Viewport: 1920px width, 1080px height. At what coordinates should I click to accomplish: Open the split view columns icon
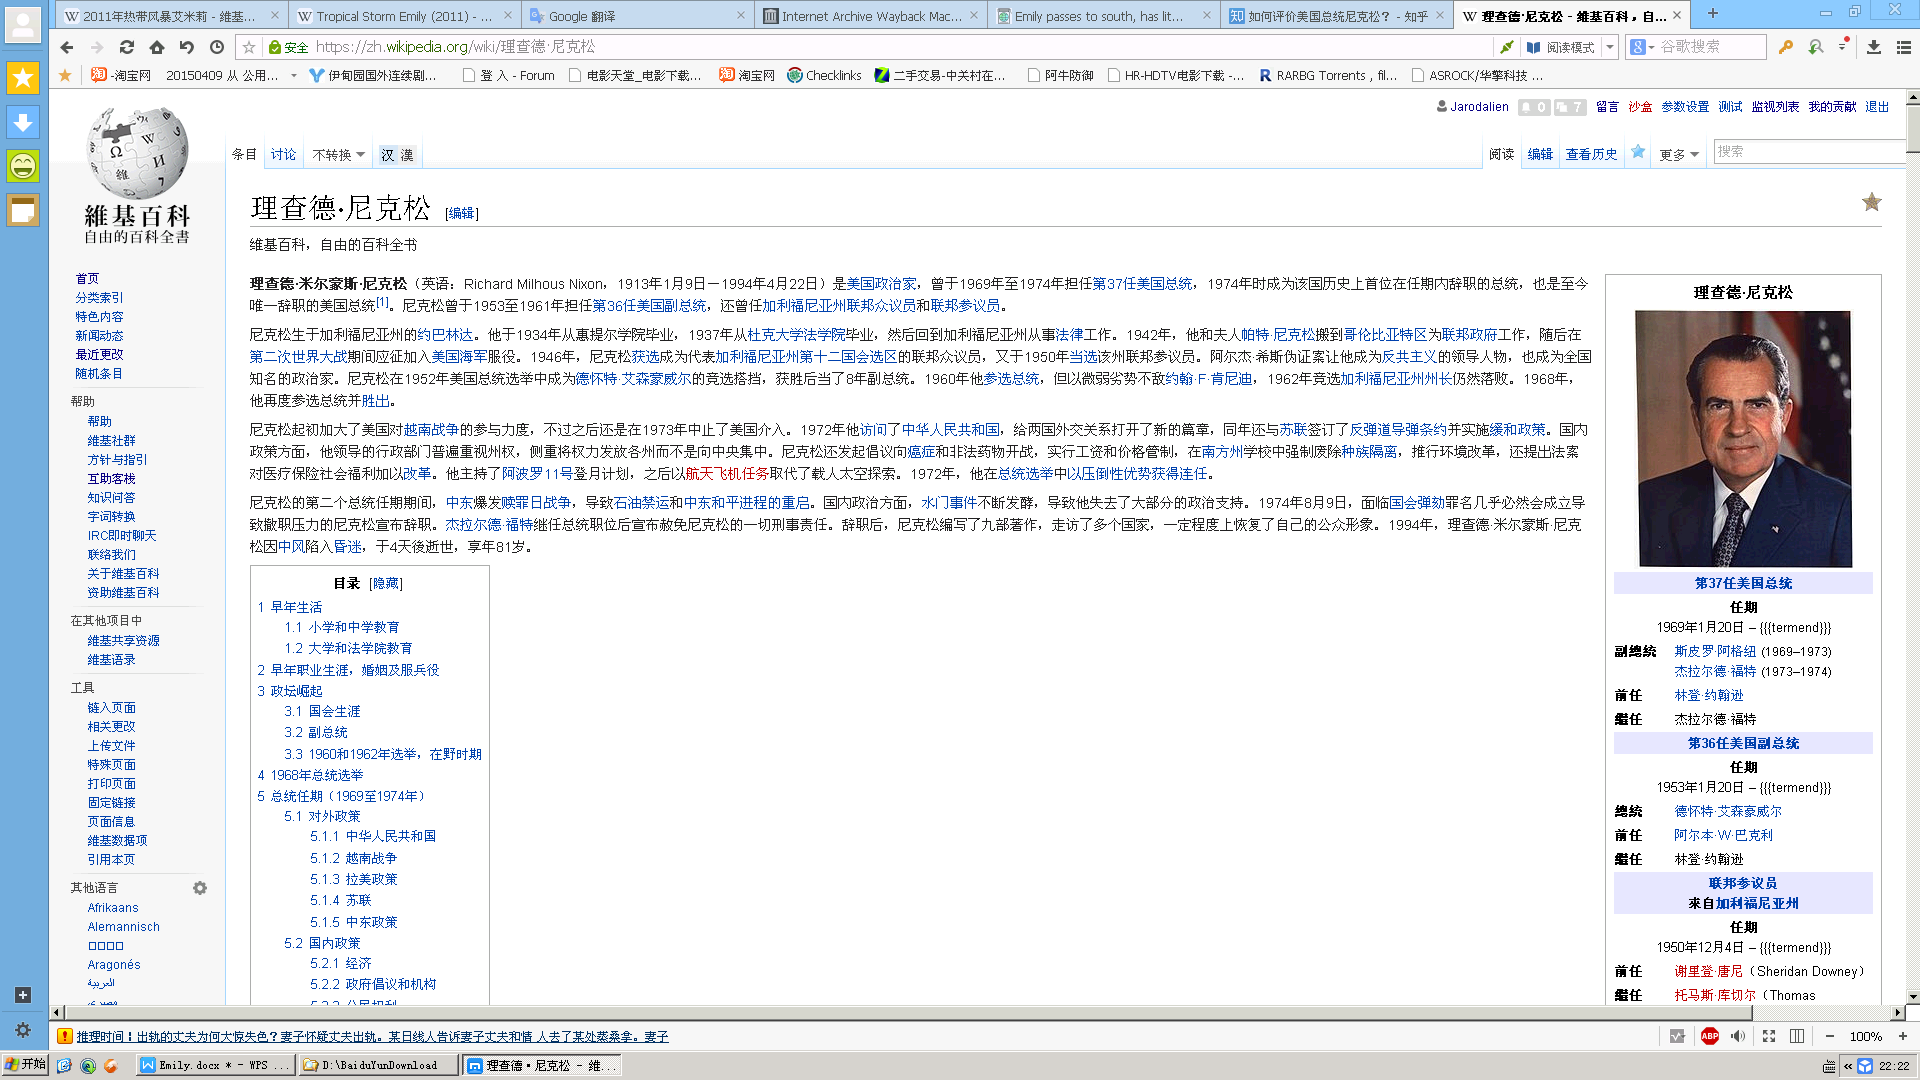coord(1797,1036)
